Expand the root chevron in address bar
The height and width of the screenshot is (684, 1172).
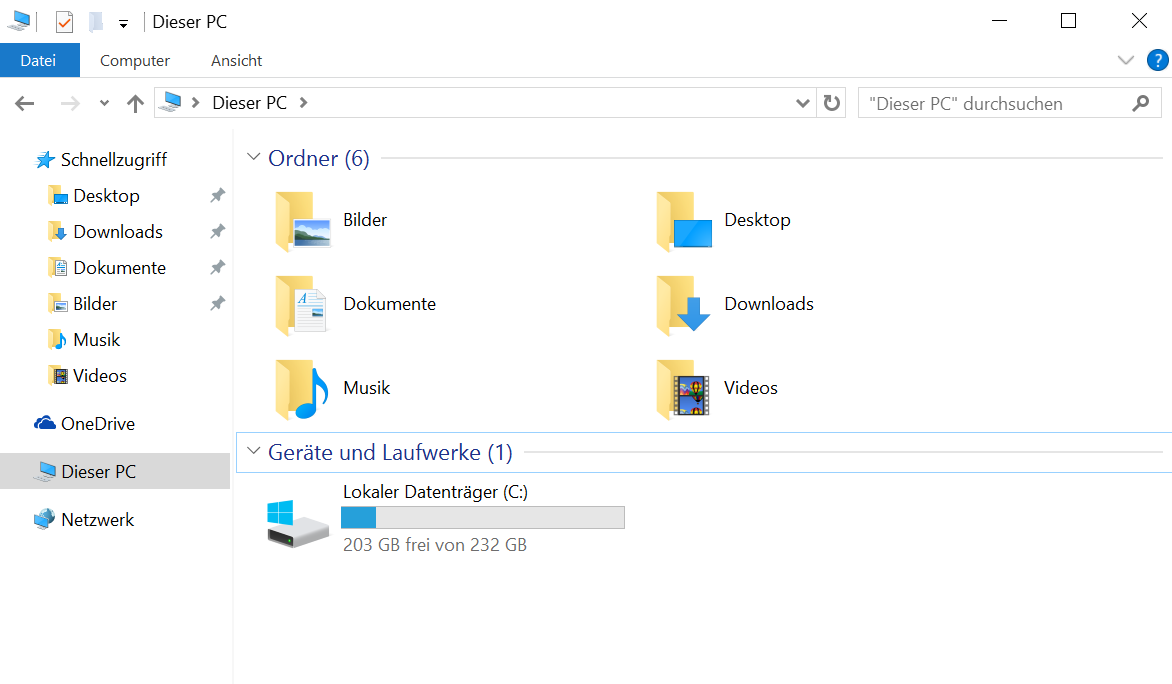[196, 102]
